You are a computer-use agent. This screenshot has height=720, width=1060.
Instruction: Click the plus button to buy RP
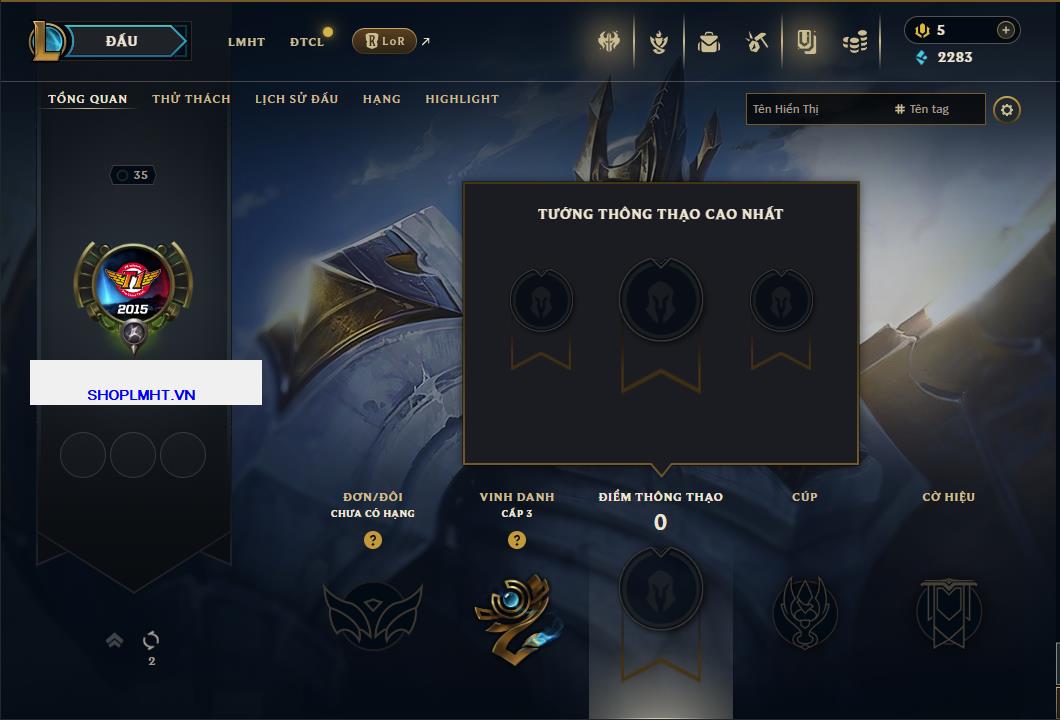click(x=1006, y=30)
